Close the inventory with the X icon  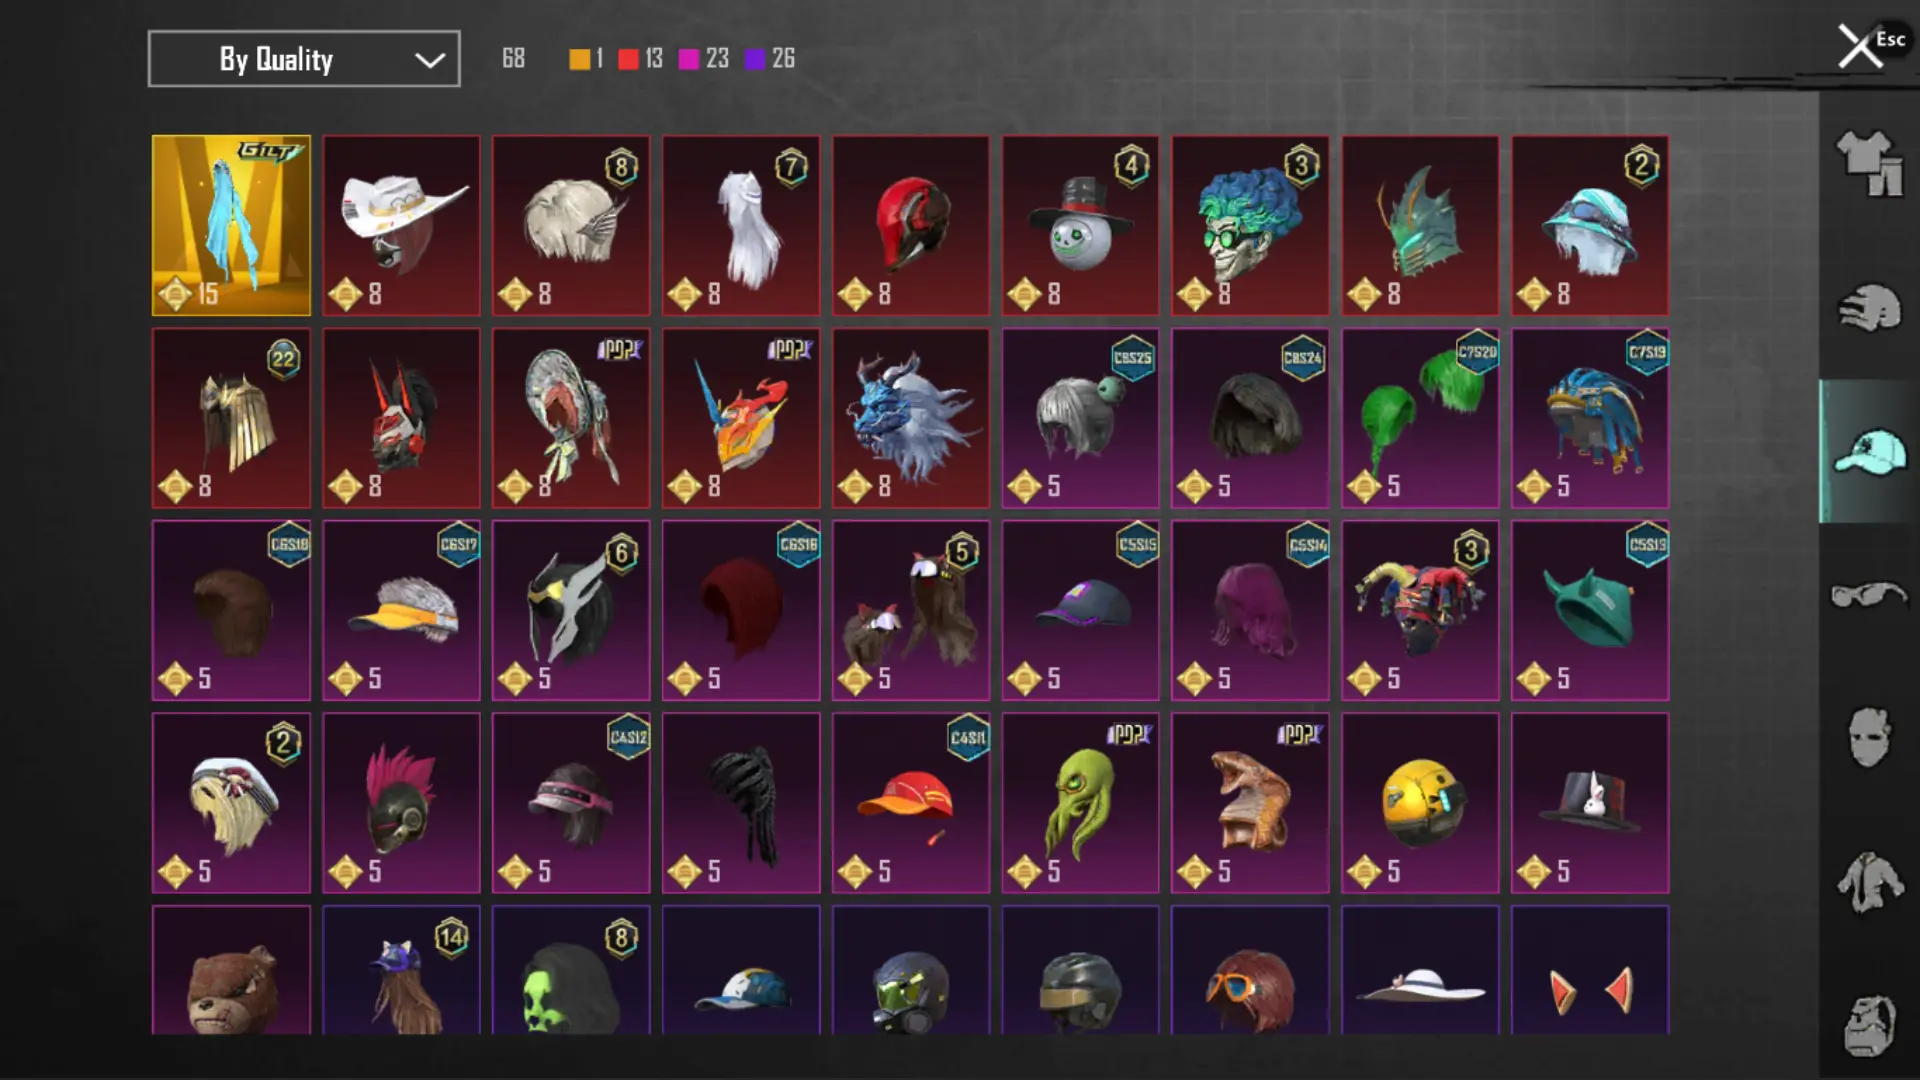1860,46
